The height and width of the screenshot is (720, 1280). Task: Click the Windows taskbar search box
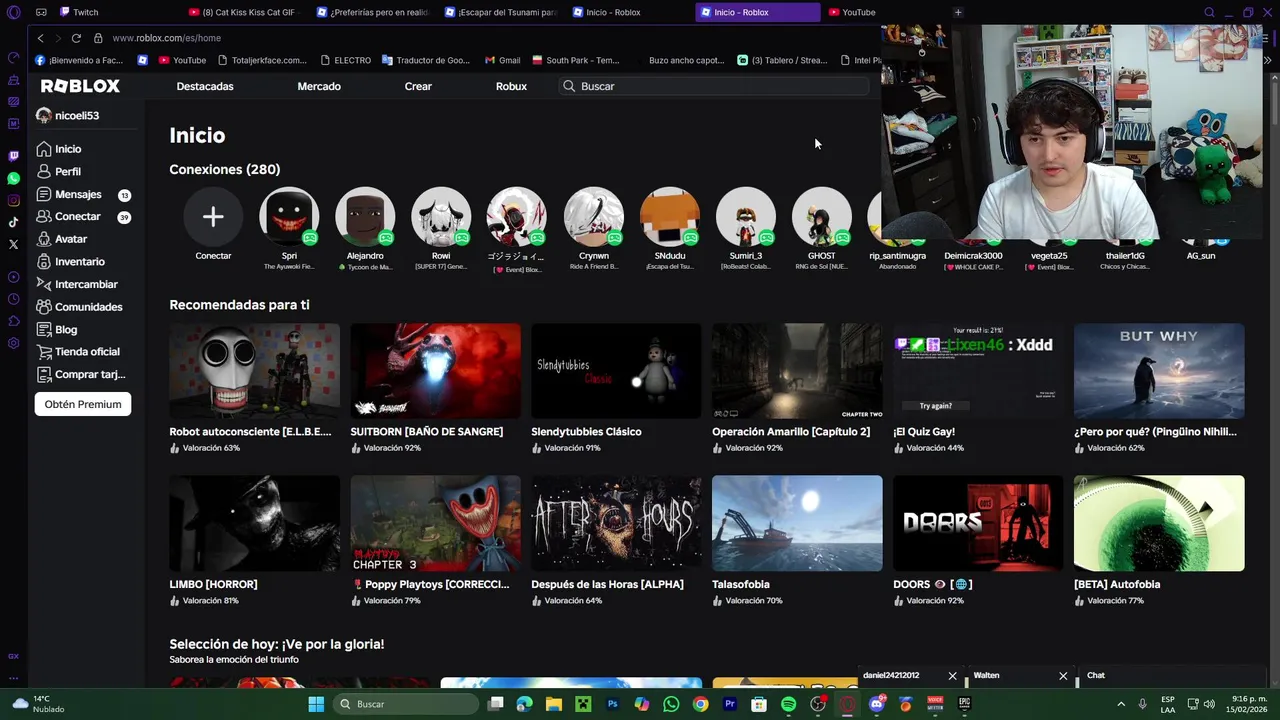pos(407,704)
